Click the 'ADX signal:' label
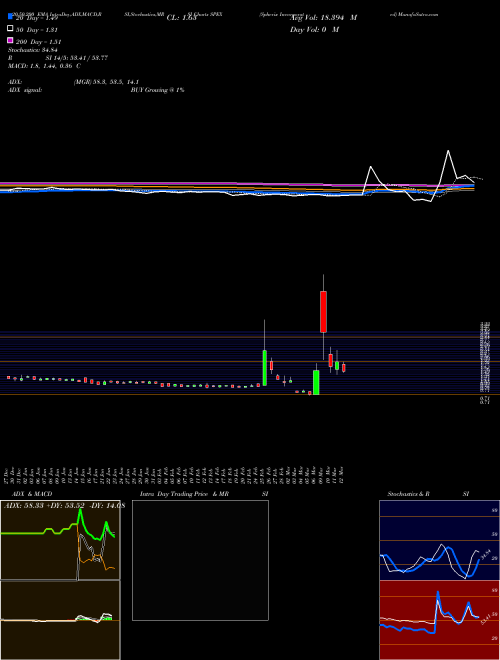The image size is (500, 660). pyautogui.click(x=24, y=90)
